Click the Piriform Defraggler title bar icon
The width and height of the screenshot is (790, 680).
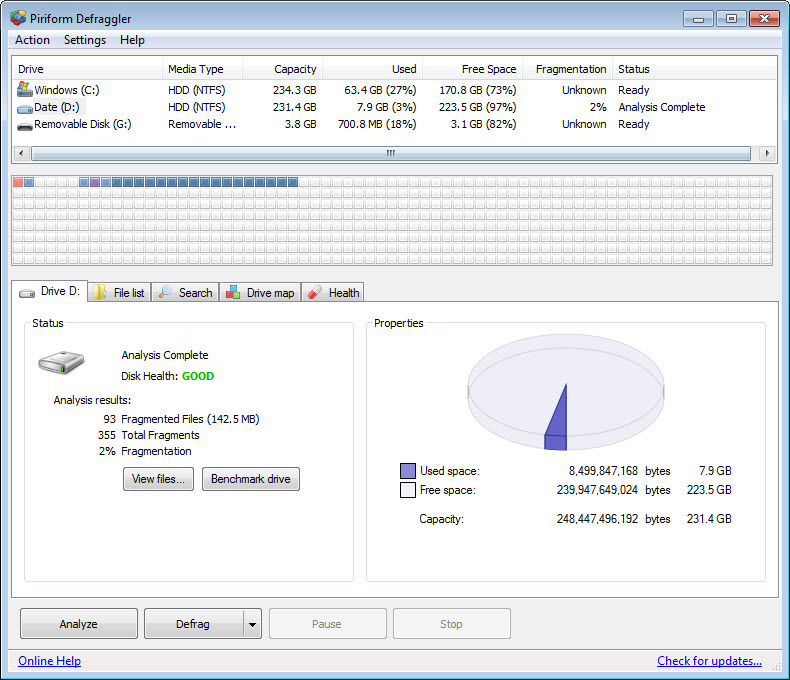[x=18, y=18]
